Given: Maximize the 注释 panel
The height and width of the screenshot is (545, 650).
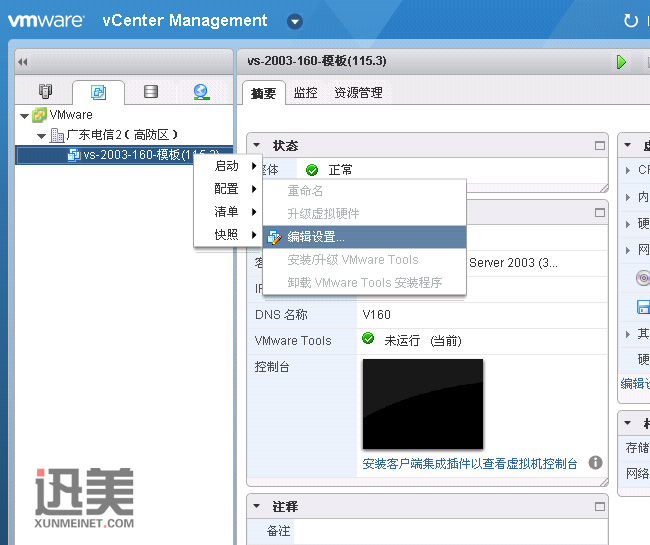Looking at the screenshot, I should point(599,506).
